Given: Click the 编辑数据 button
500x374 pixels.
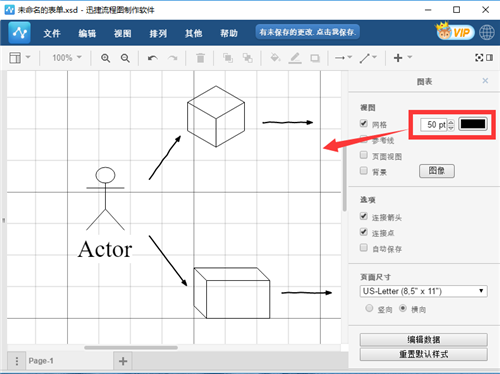Looking at the screenshot, I should (423, 339).
